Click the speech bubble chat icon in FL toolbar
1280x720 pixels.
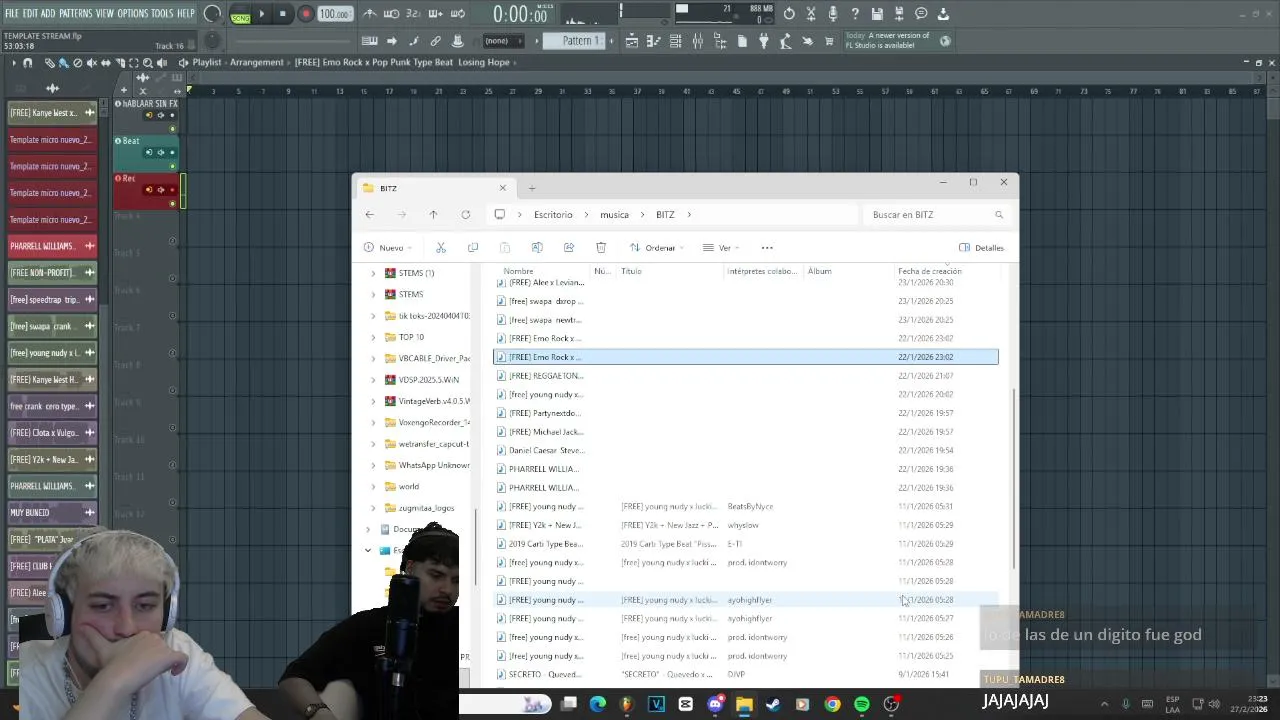pos(921,14)
